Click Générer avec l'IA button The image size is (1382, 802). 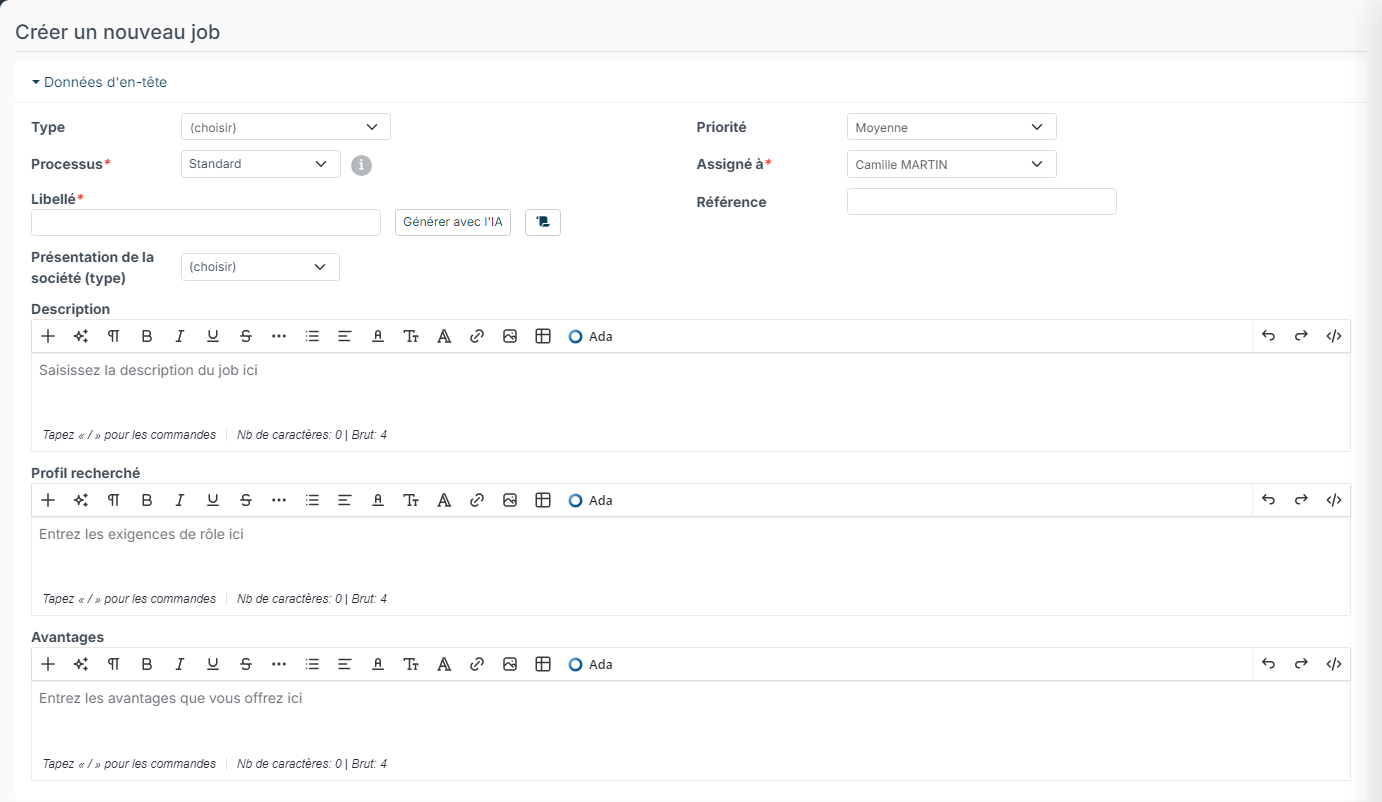click(x=453, y=222)
